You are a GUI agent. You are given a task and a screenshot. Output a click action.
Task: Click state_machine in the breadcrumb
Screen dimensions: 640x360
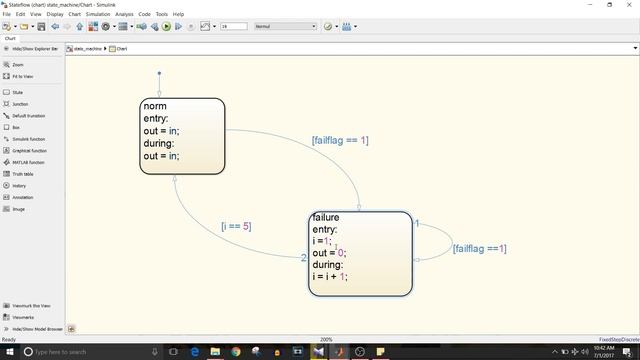pyautogui.click(x=87, y=49)
